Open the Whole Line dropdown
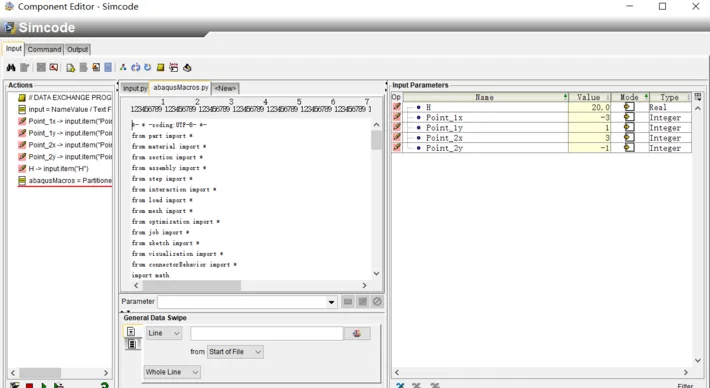This screenshot has height=388, width=710. point(172,372)
